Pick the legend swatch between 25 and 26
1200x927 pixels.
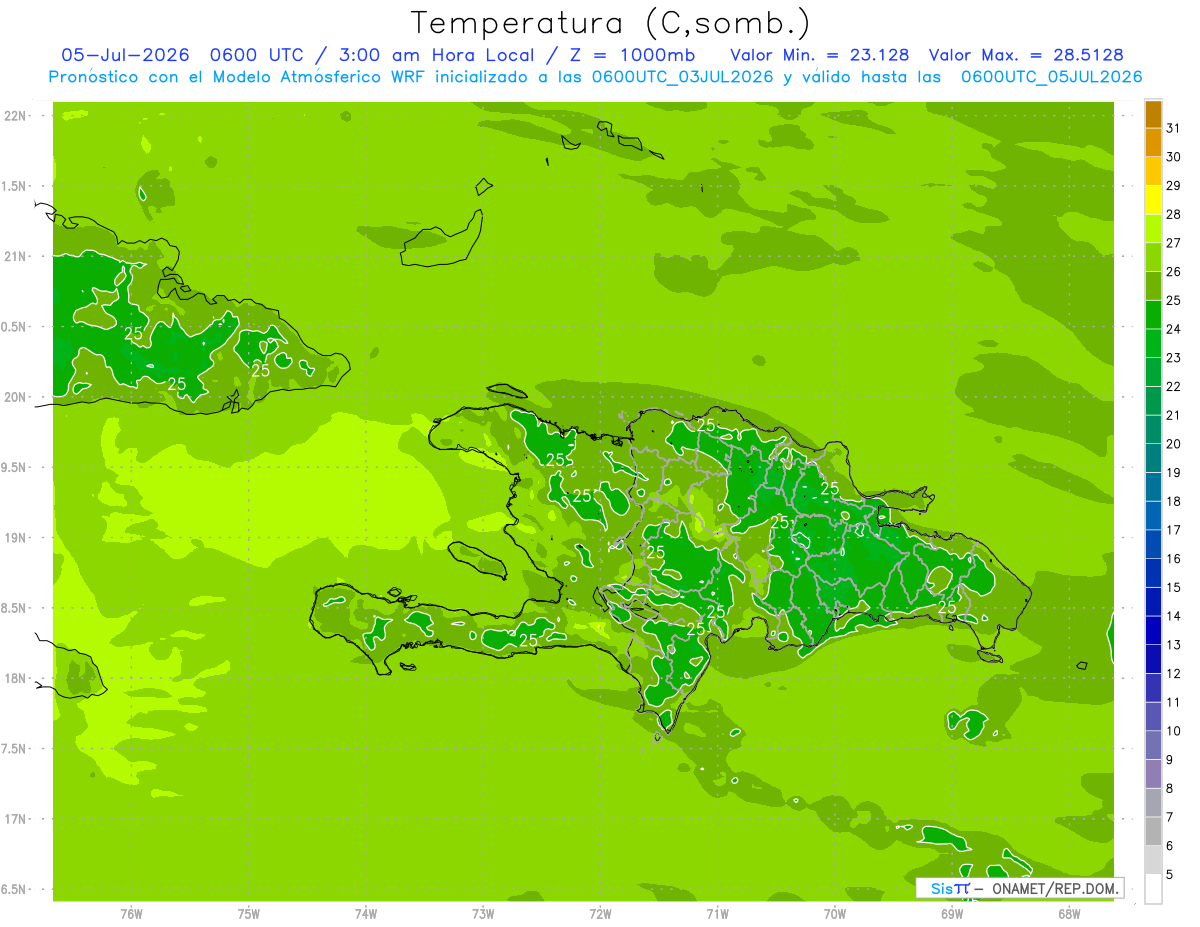click(x=1153, y=287)
